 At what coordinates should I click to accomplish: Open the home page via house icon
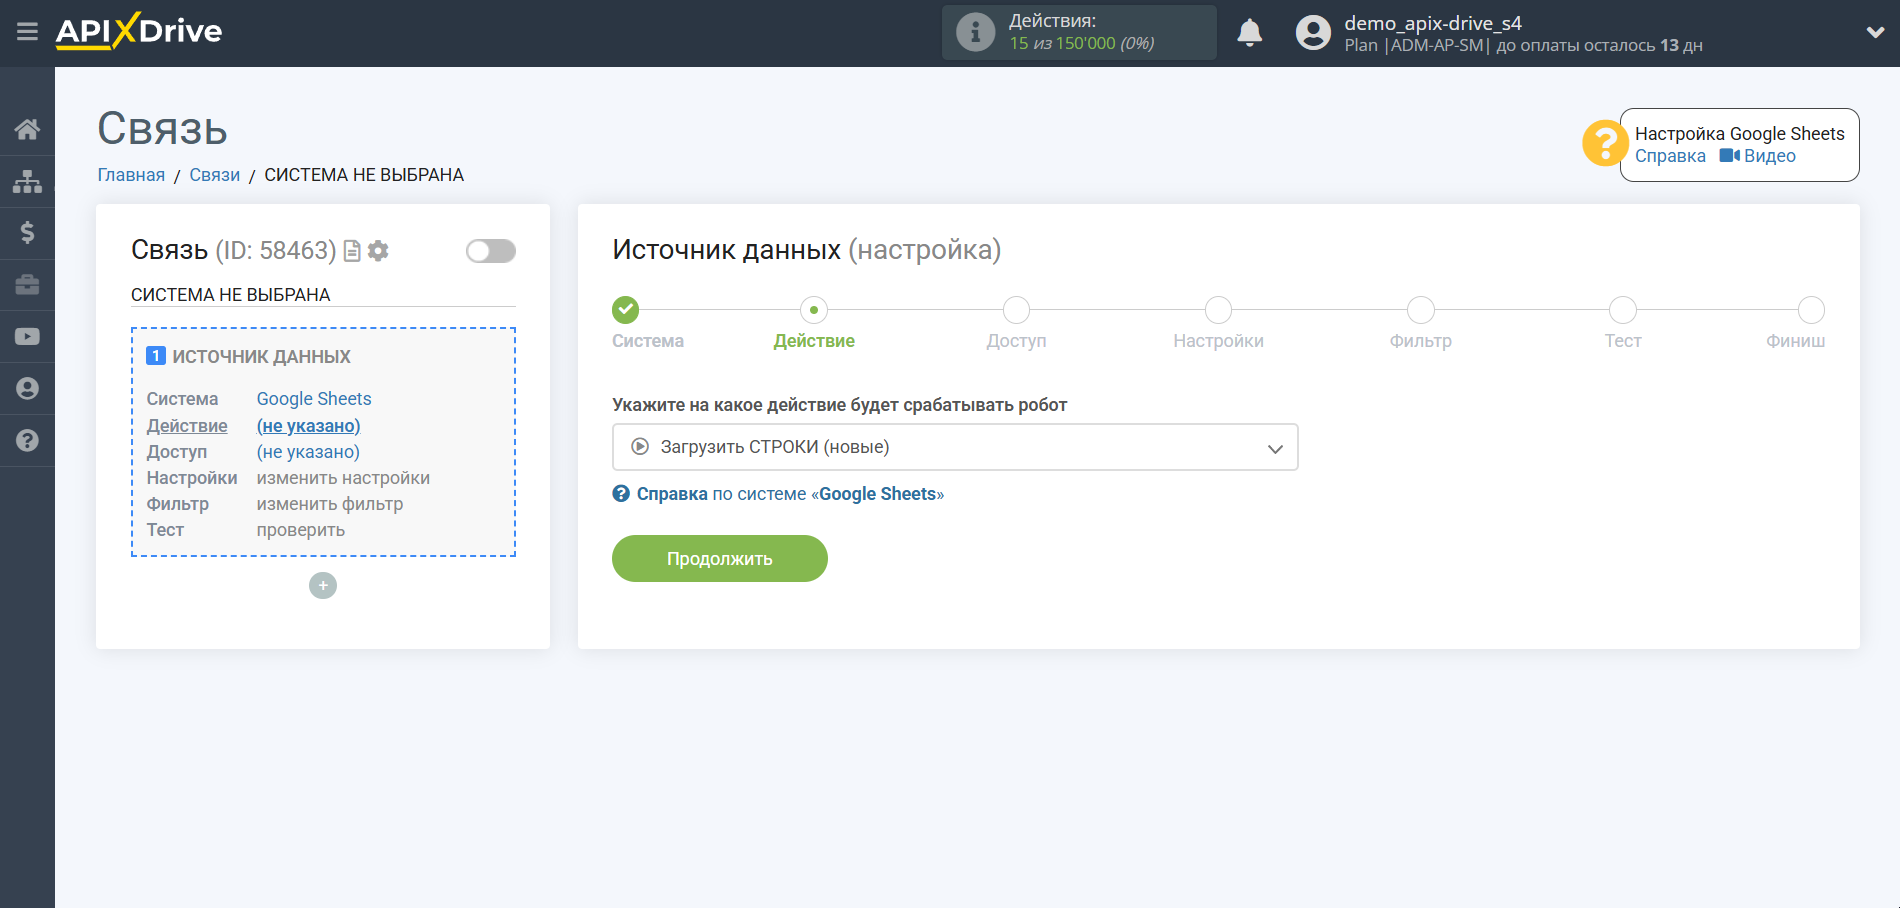click(27, 128)
